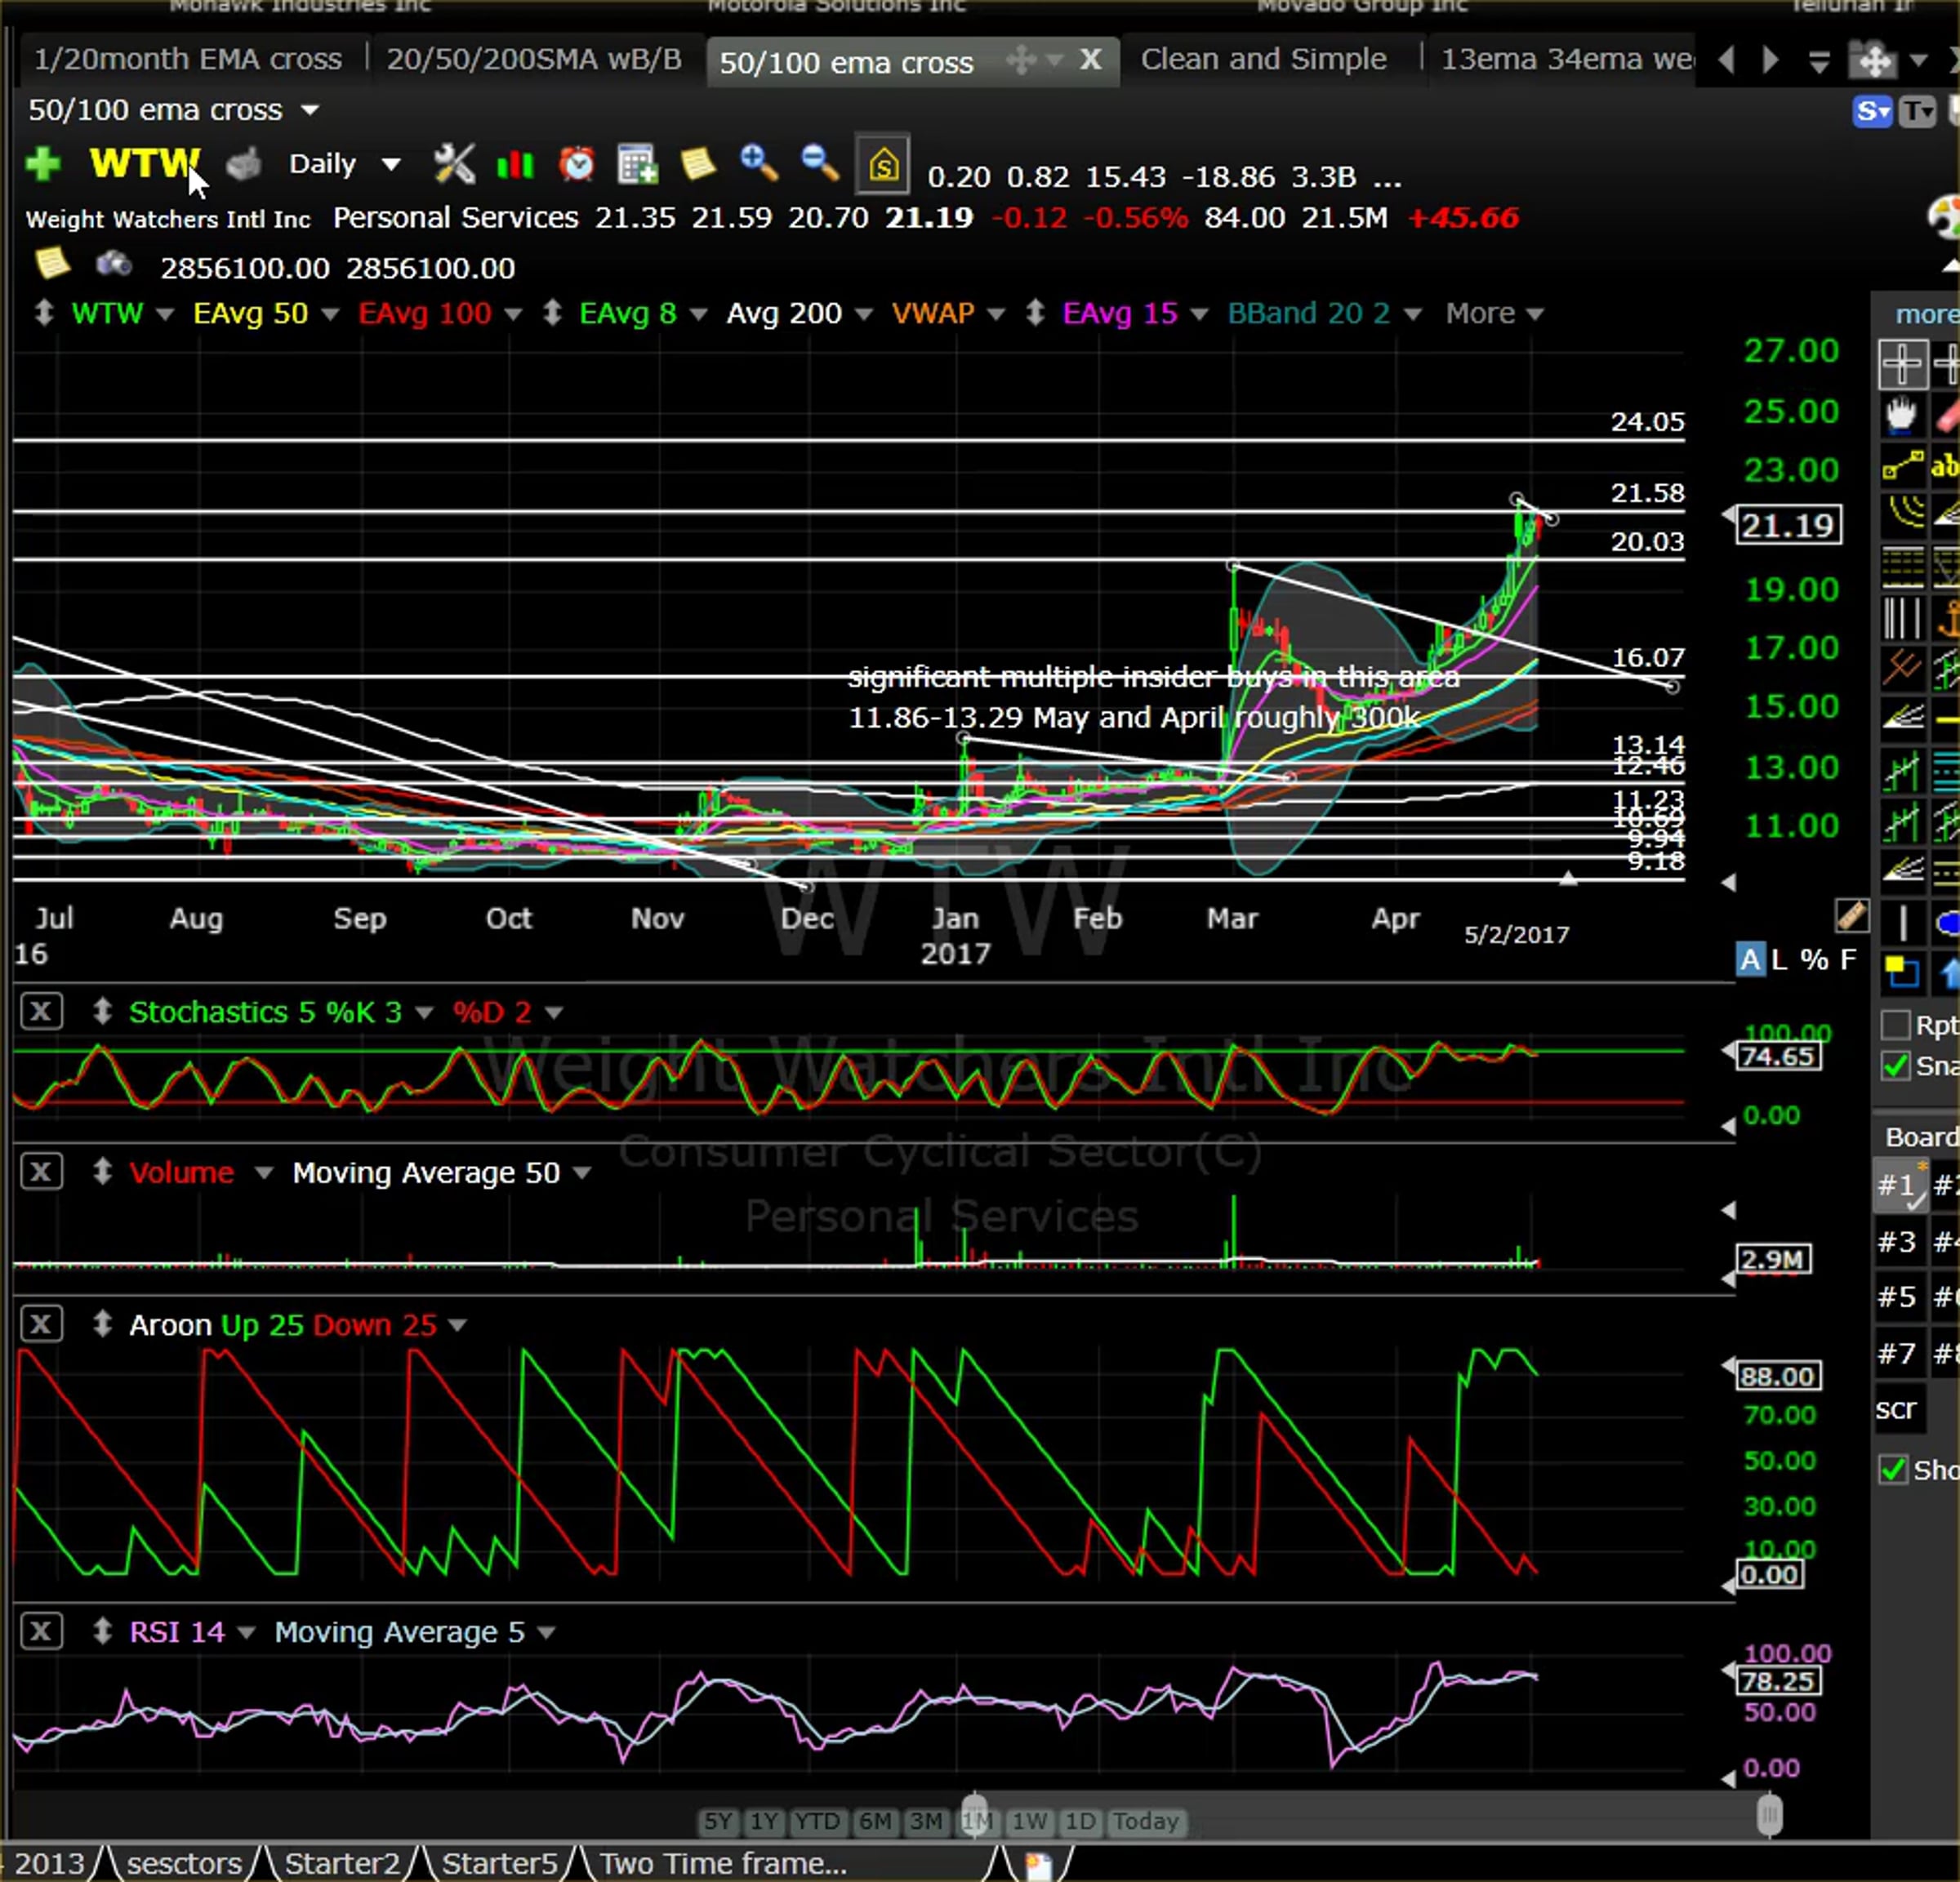This screenshot has width=1960, height=1882.
Task: Open the note icon beside the camera
Action: [52, 264]
